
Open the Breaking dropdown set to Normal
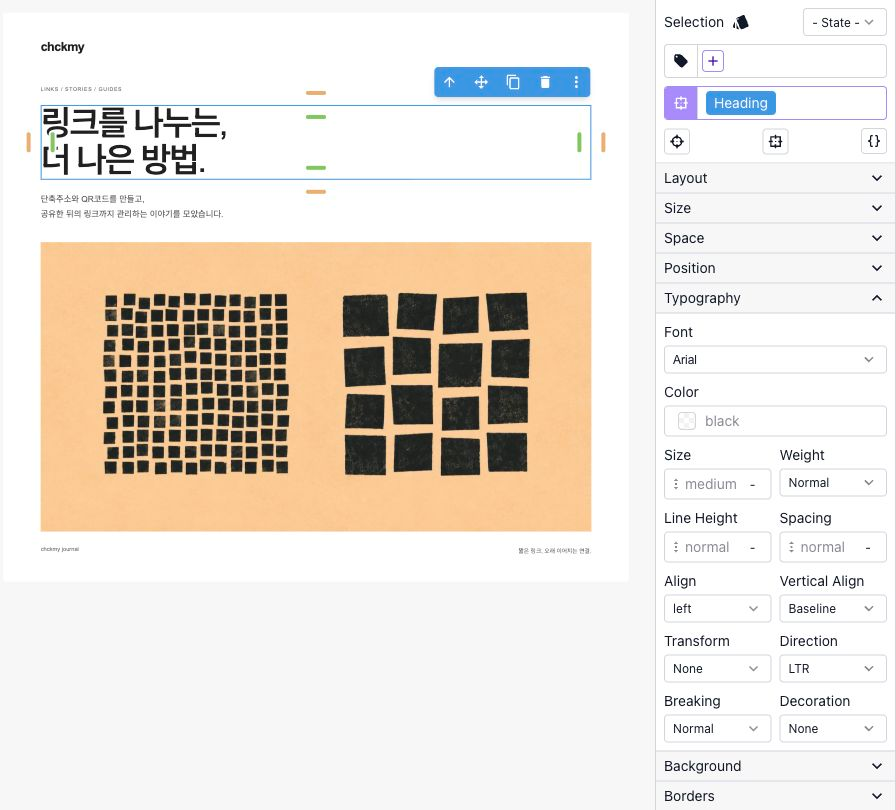tap(717, 728)
